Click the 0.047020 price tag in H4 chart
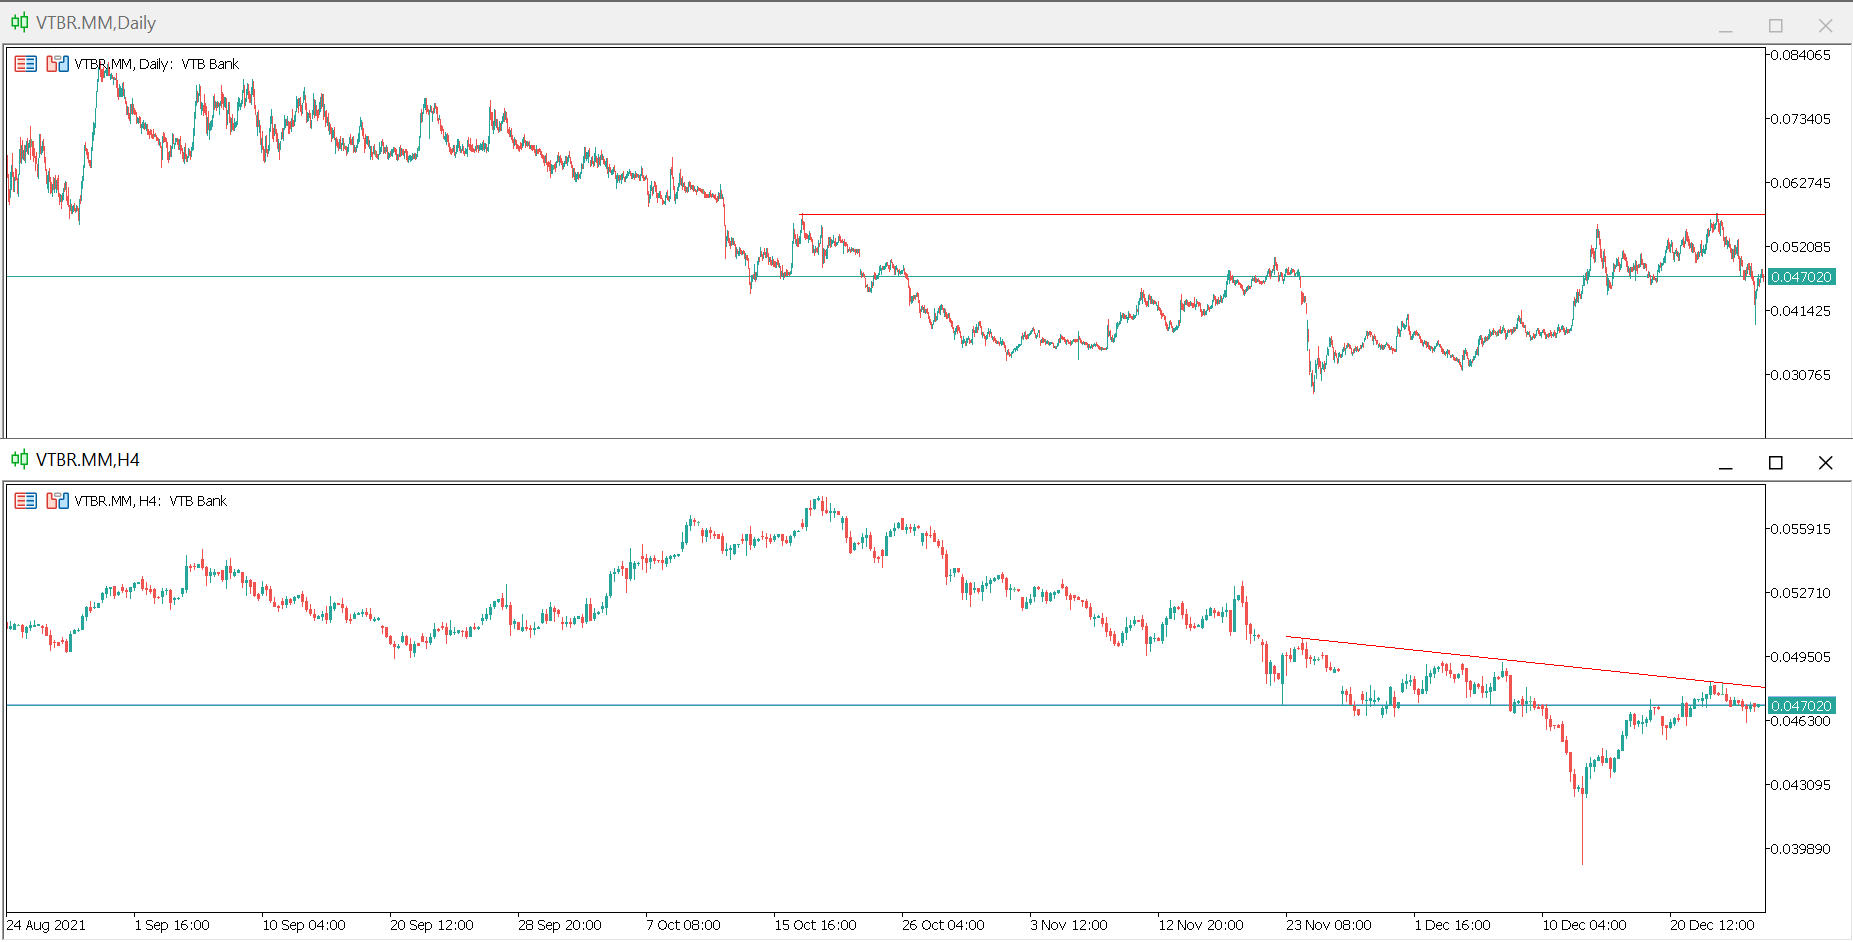Screen dimensions: 1853x942 point(1802,706)
